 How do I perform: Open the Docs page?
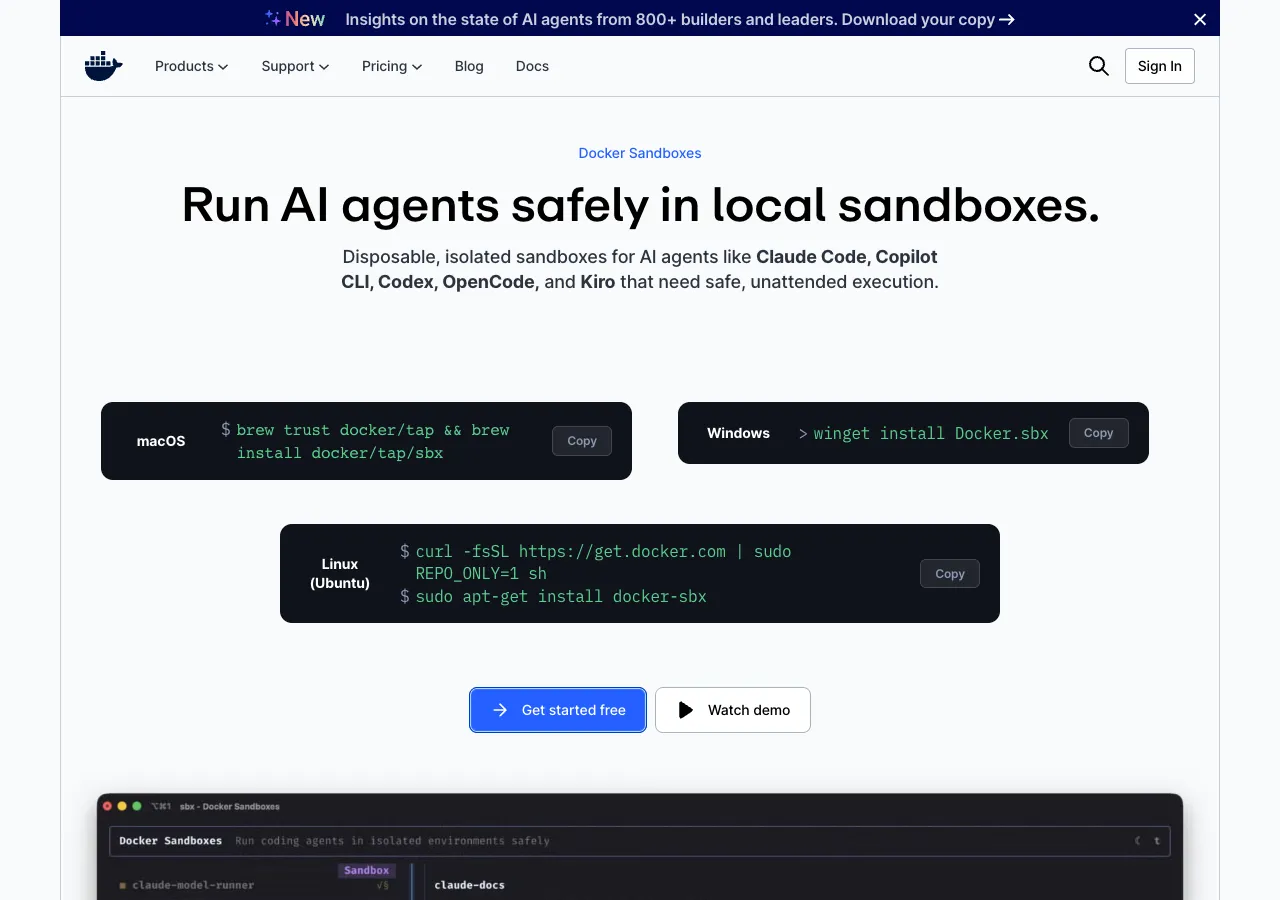tap(532, 66)
